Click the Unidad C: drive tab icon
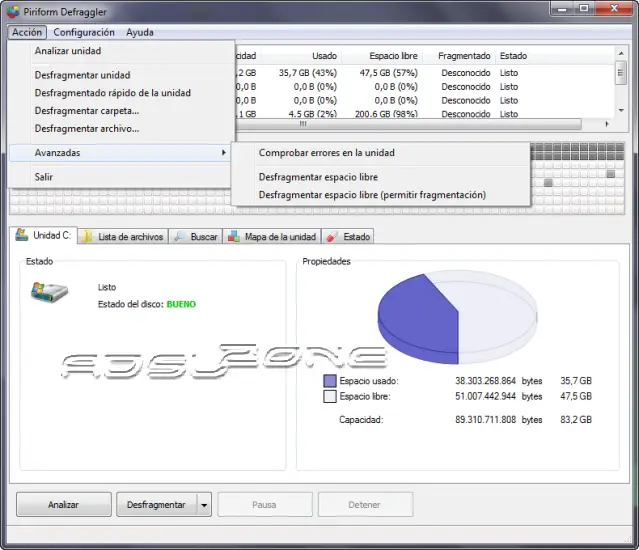The height and width of the screenshot is (550, 639). 22,235
